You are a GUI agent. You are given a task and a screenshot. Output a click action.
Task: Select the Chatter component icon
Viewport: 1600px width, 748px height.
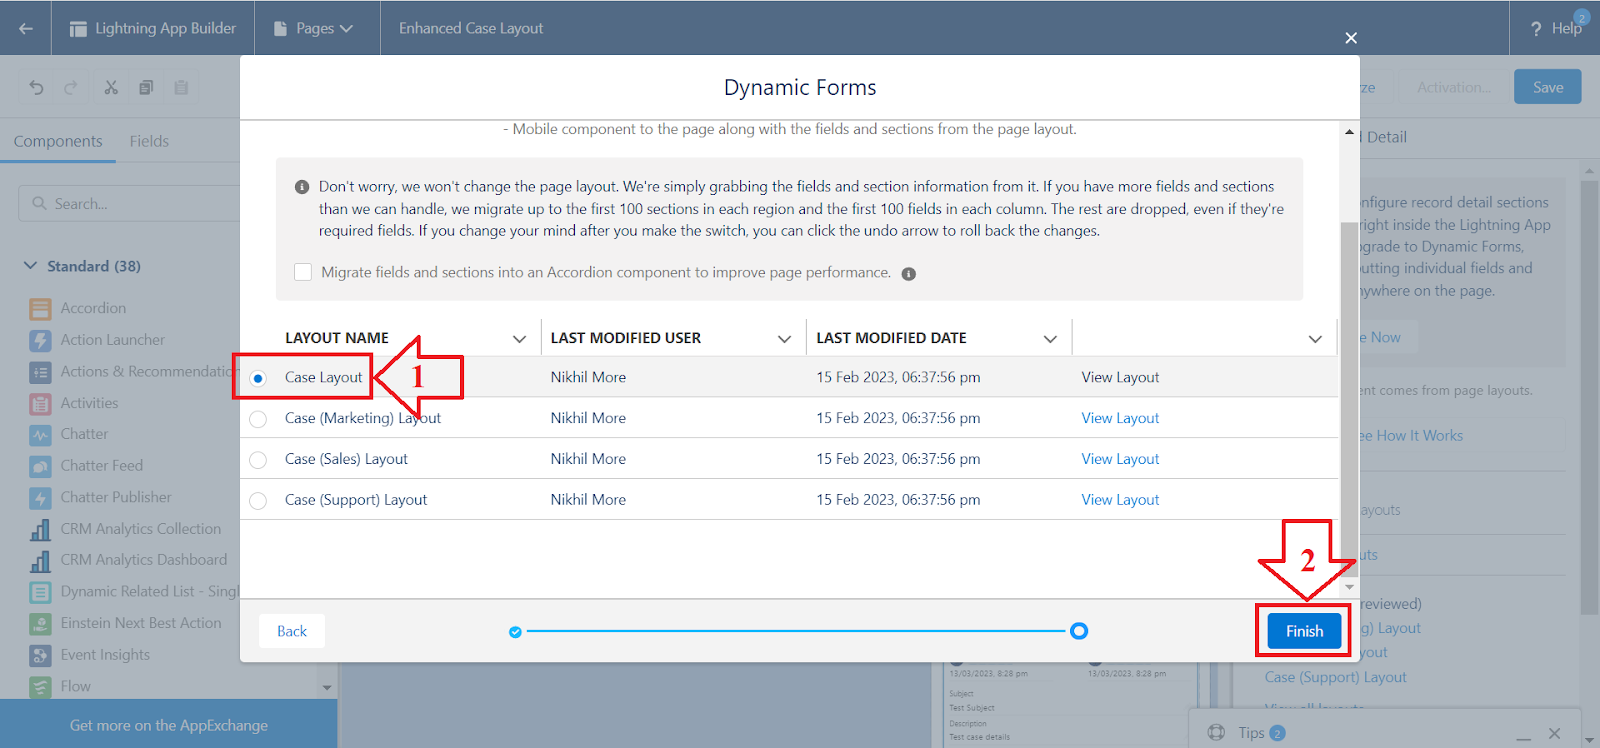pos(40,435)
